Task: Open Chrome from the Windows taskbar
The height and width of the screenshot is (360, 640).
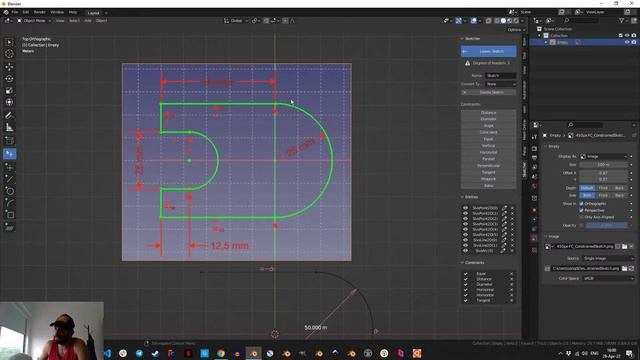Action: 221,353
